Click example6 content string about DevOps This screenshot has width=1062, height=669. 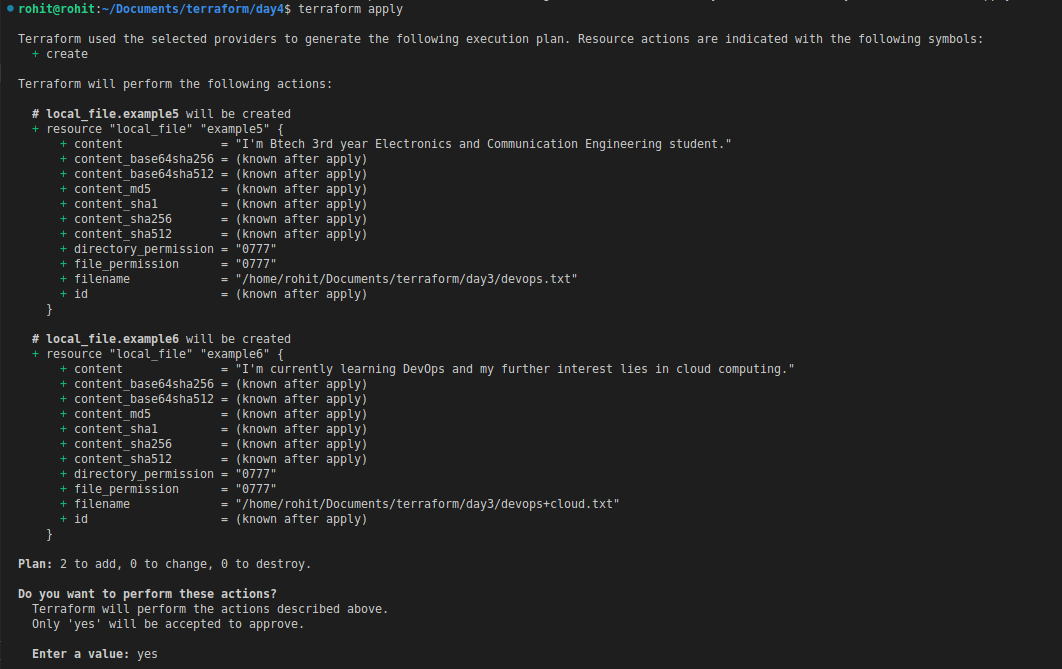point(515,369)
